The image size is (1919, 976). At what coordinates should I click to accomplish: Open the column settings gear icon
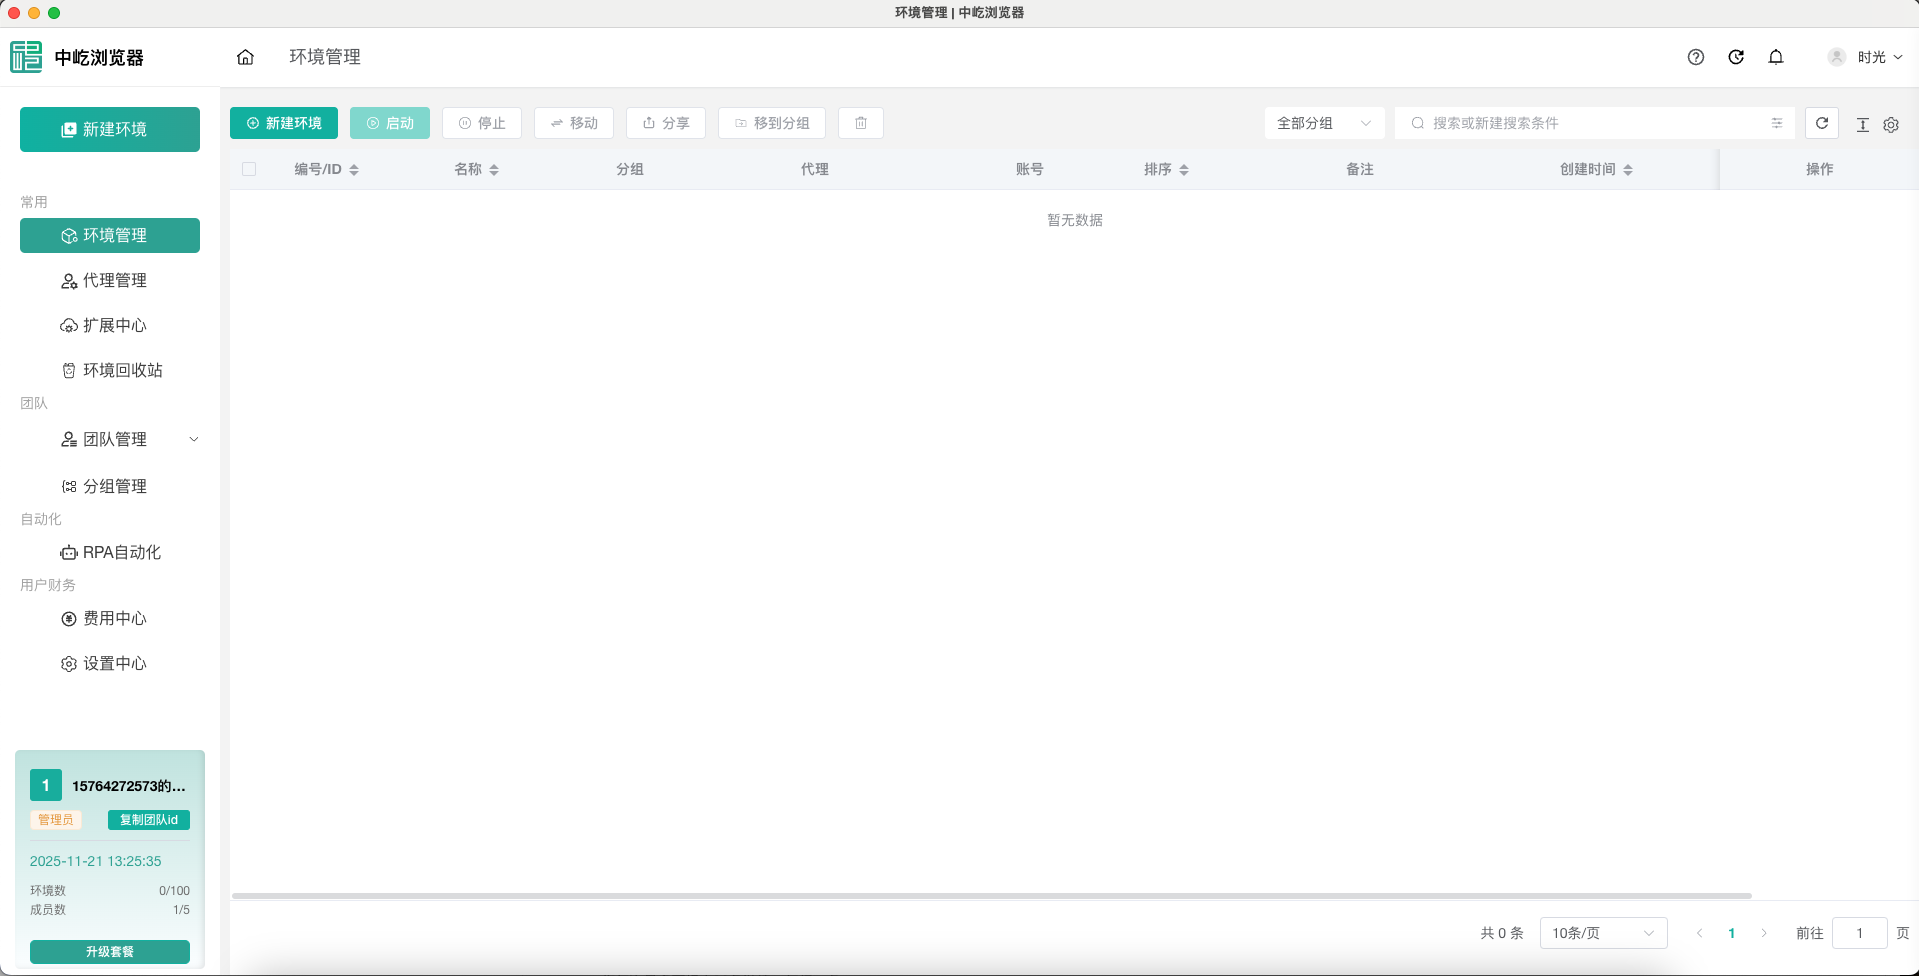click(1890, 125)
